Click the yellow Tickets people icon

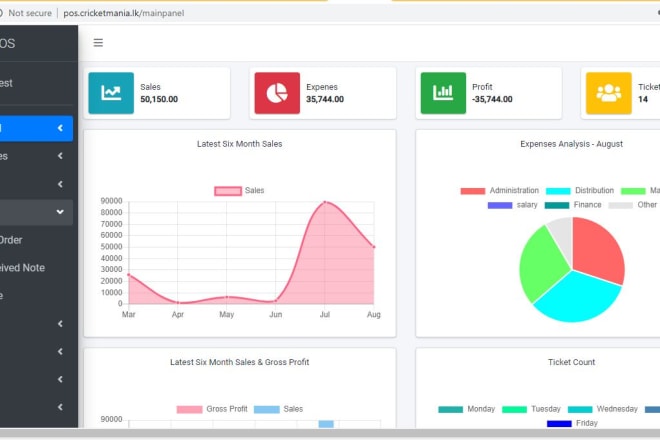click(x=609, y=93)
